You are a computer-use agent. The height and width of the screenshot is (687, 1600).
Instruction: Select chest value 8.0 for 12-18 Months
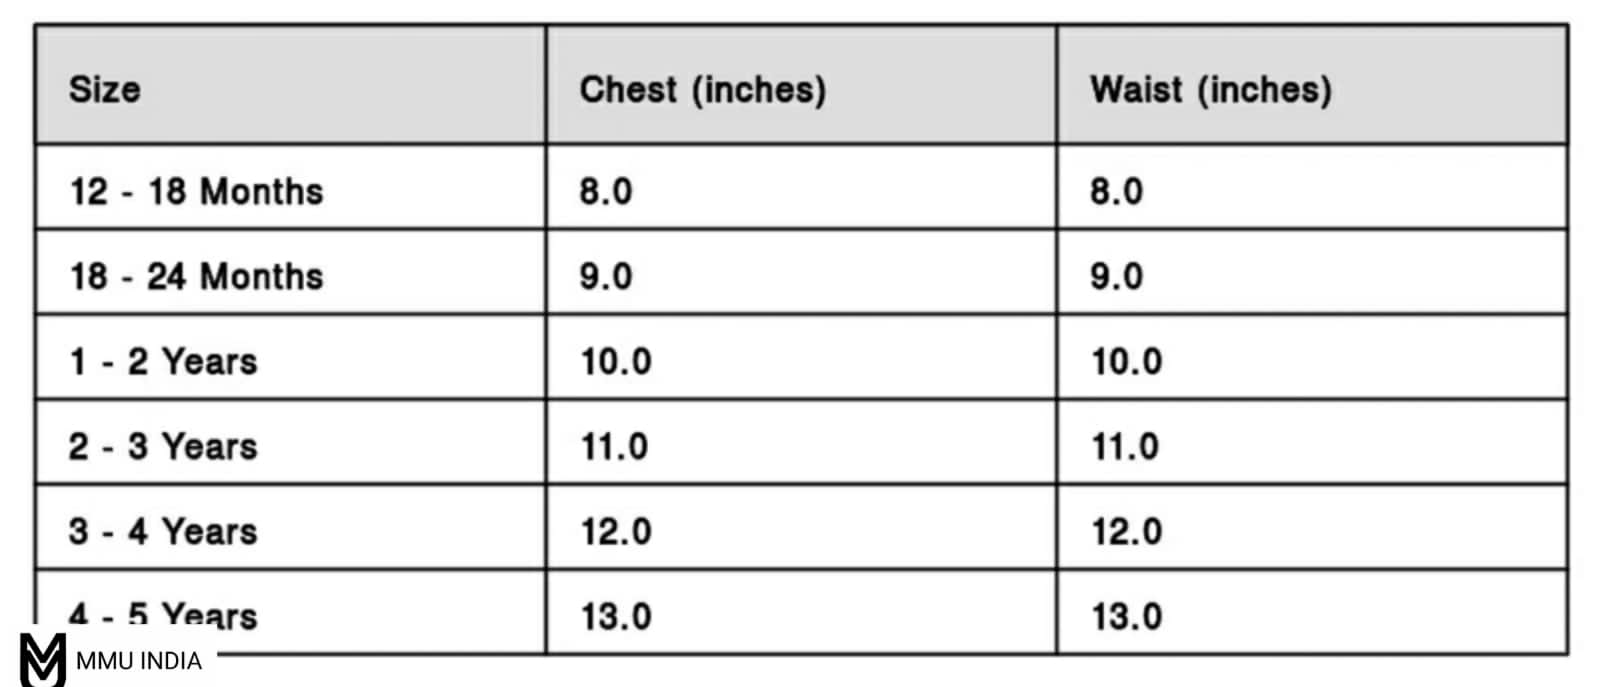[x=606, y=191]
